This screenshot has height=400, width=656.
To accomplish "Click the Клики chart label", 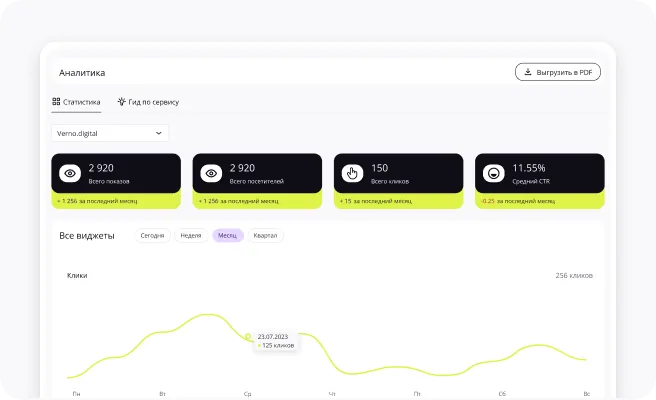I will (77, 275).
